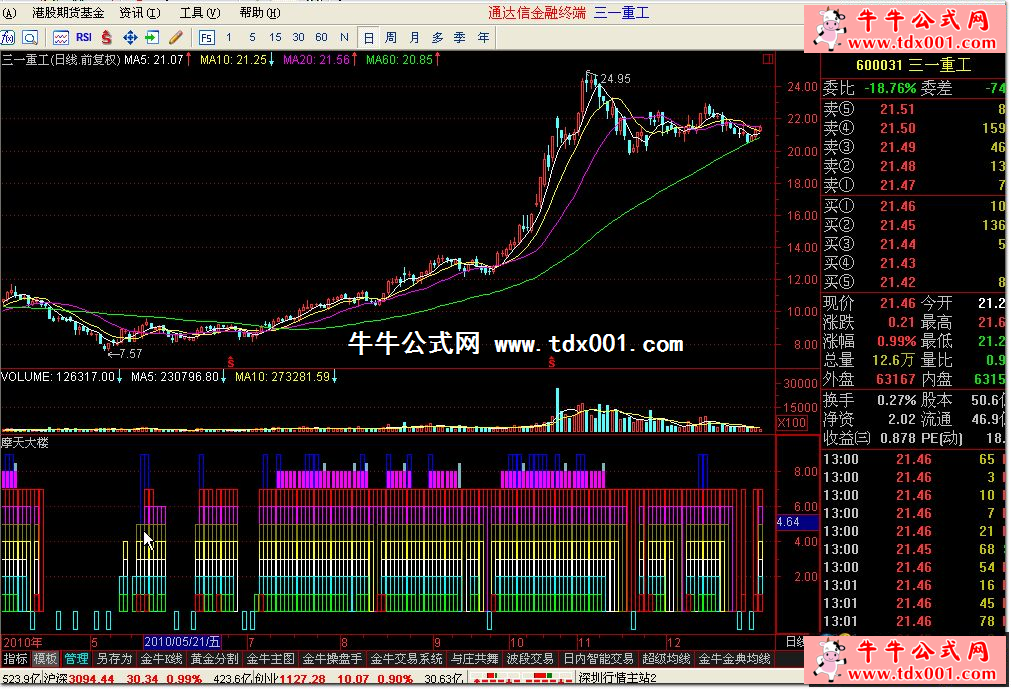The image size is (1011, 689).
Task: Select the multi-day (多) period toggle
Action: coord(438,38)
